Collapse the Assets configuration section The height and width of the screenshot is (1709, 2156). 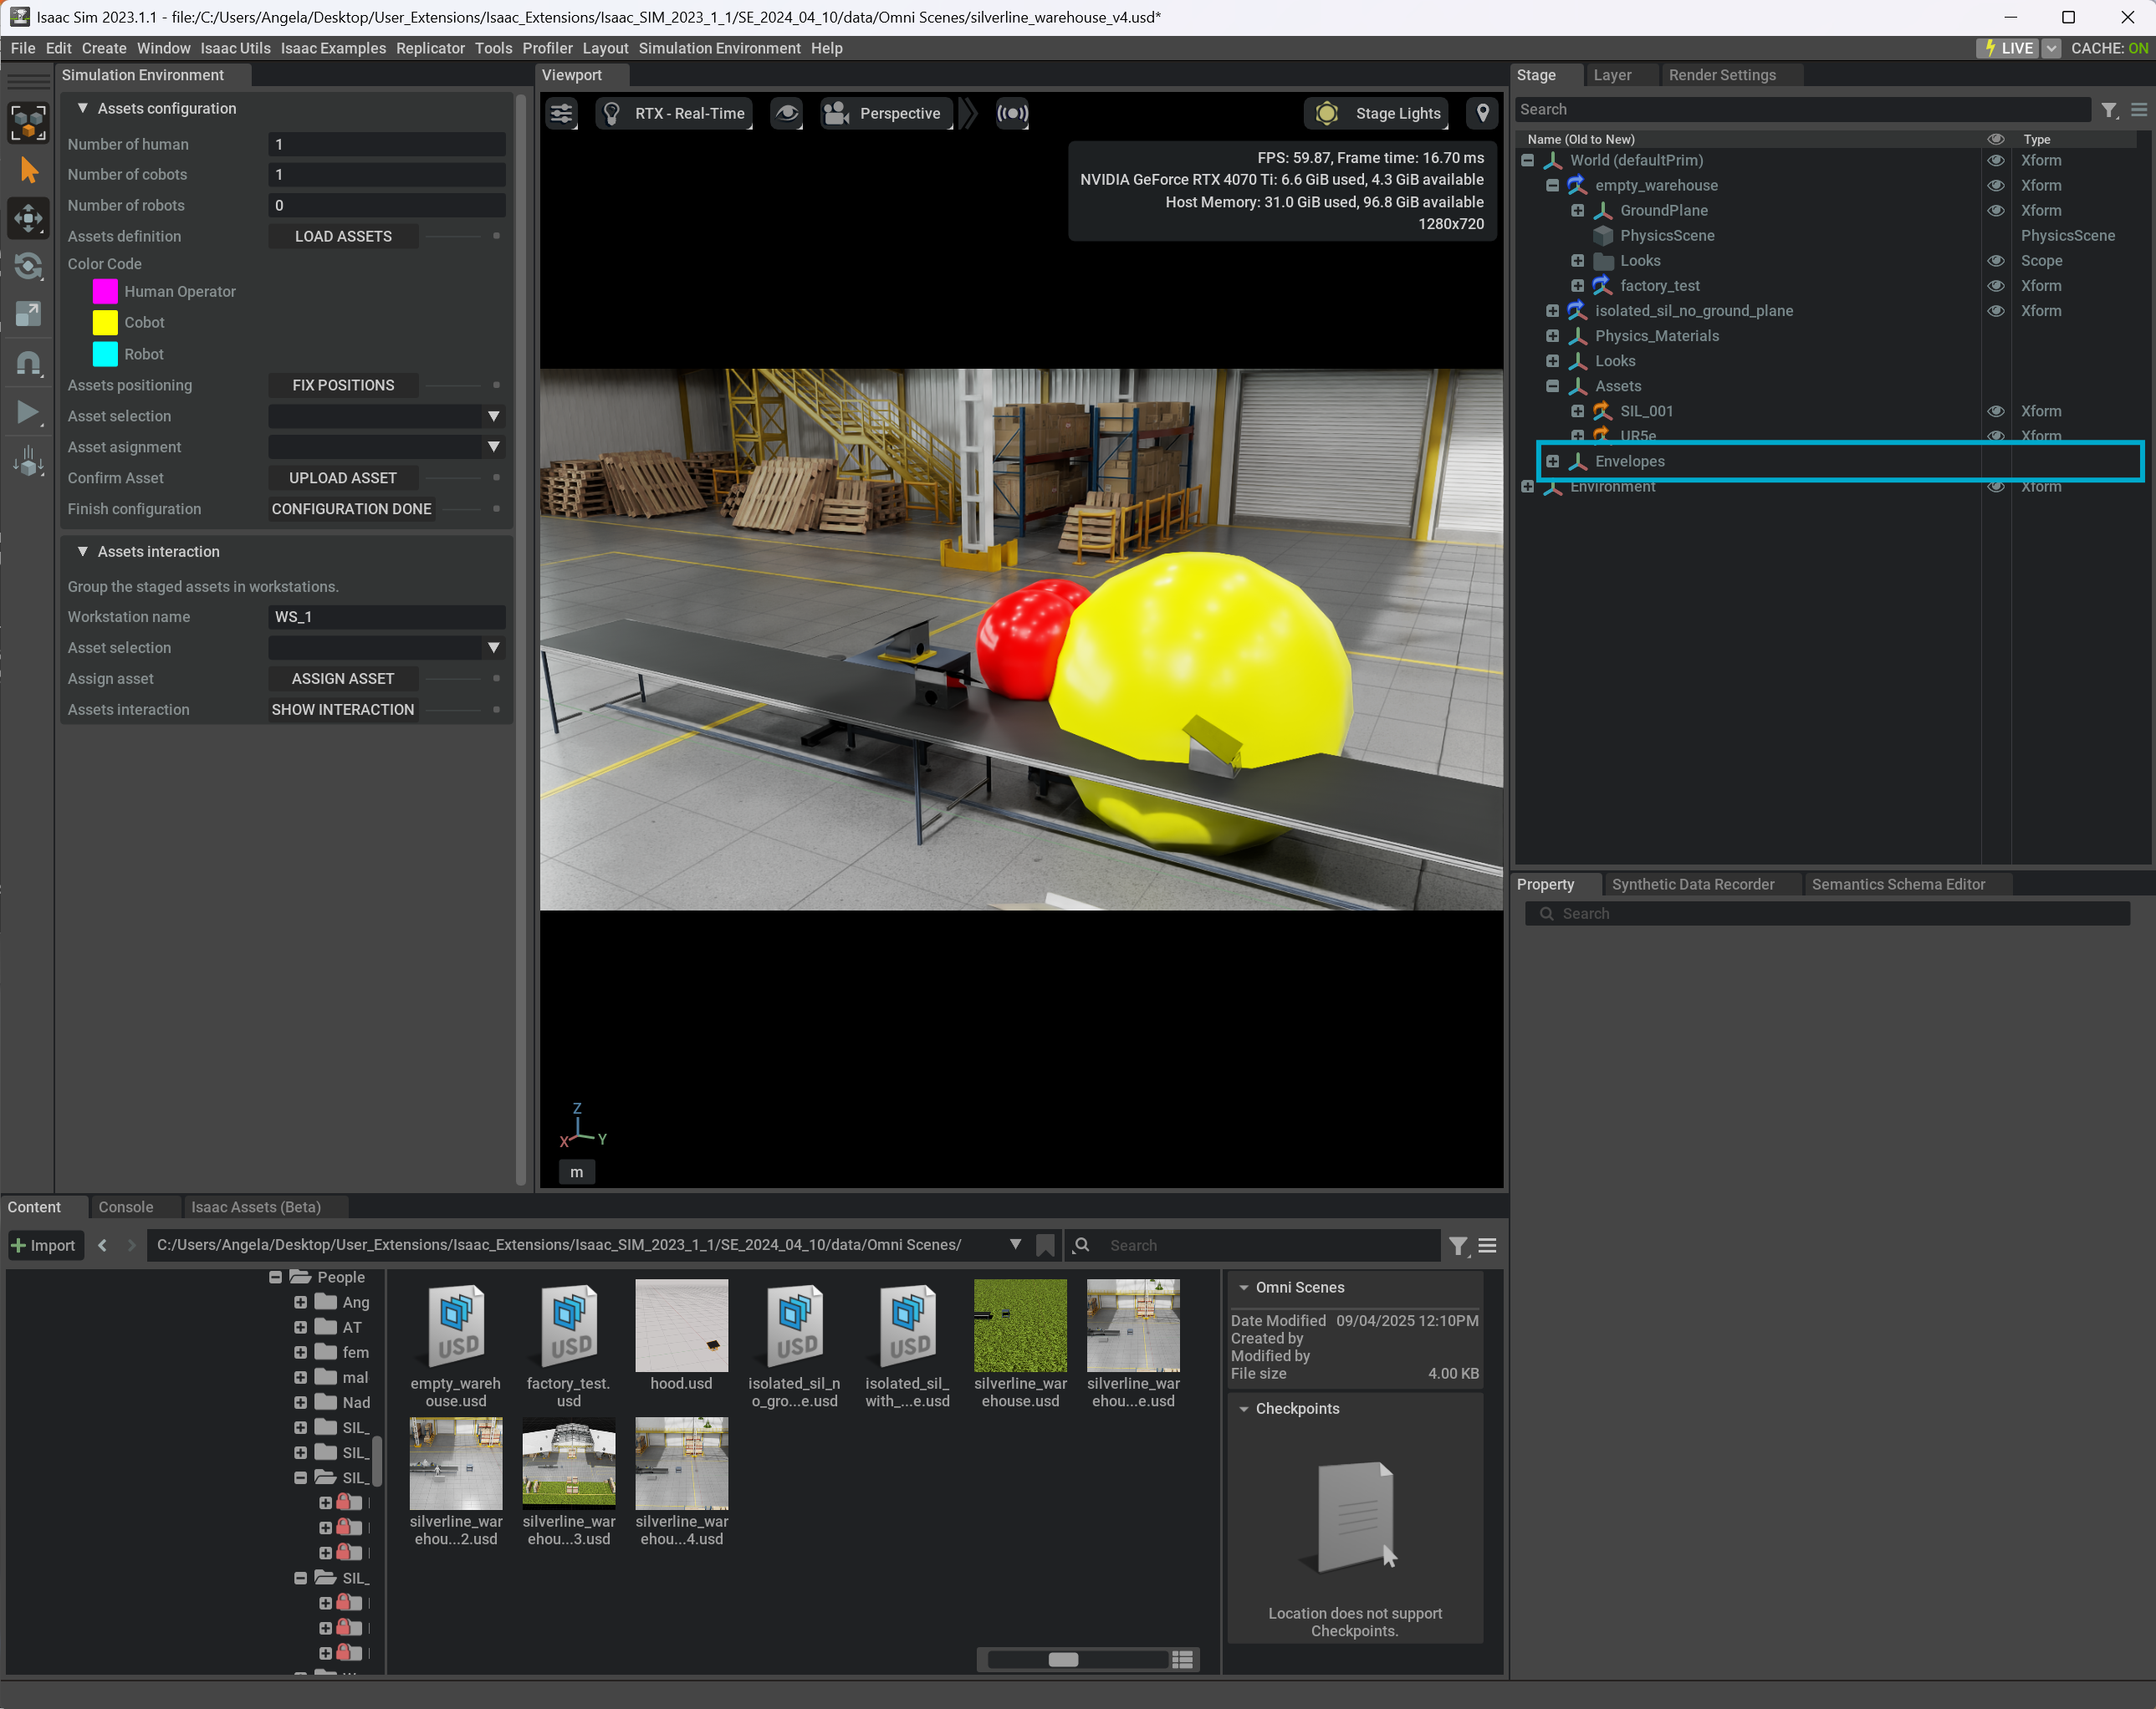point(83,108)
